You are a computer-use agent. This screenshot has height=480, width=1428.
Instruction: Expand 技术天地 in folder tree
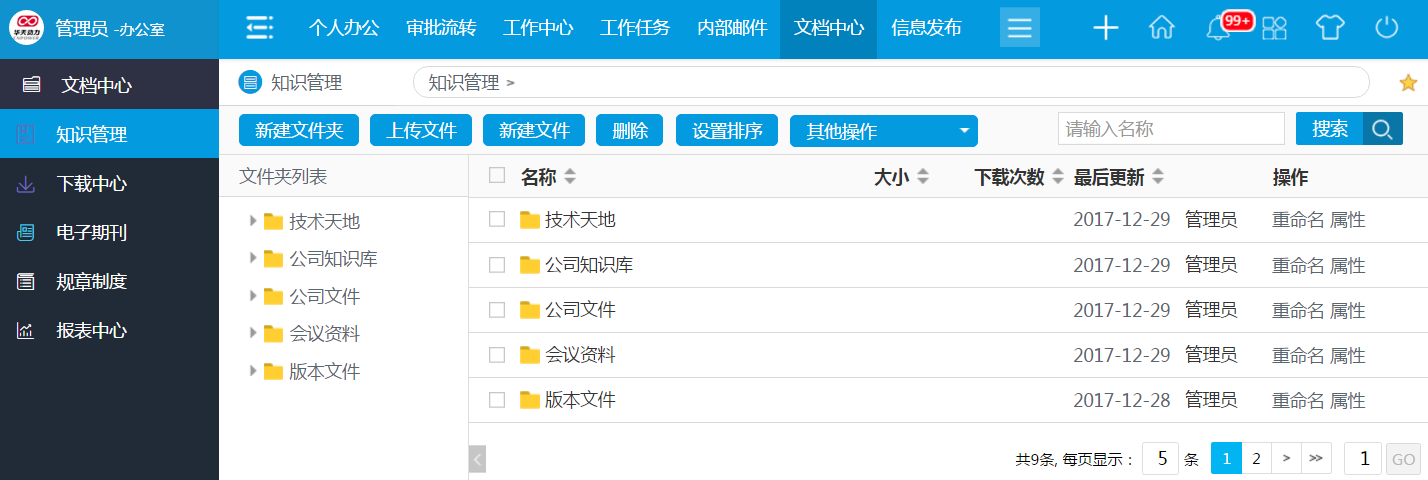click(253, 221)
